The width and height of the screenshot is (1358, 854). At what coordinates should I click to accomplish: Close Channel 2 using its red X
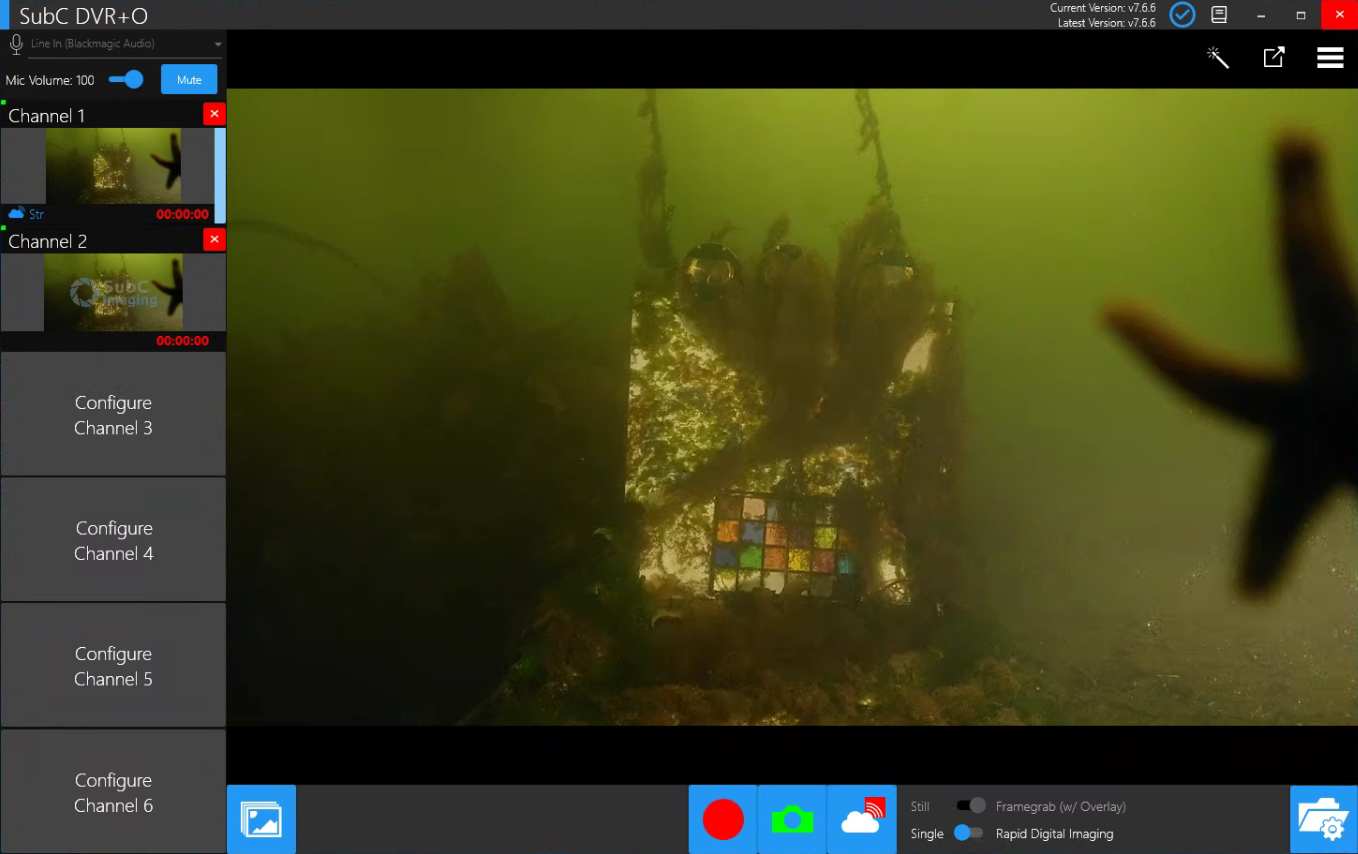tap(214, 239)
